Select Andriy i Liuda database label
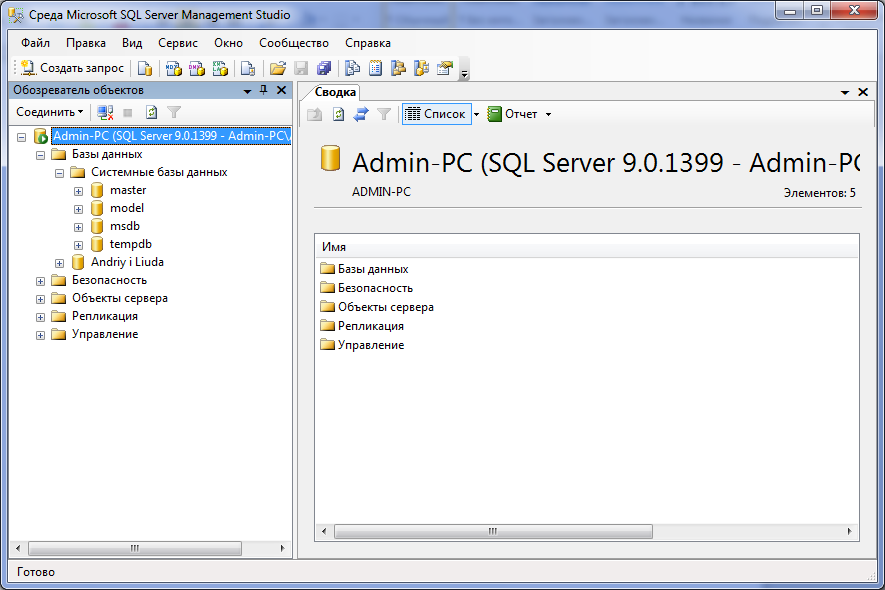 click(128, 262)
